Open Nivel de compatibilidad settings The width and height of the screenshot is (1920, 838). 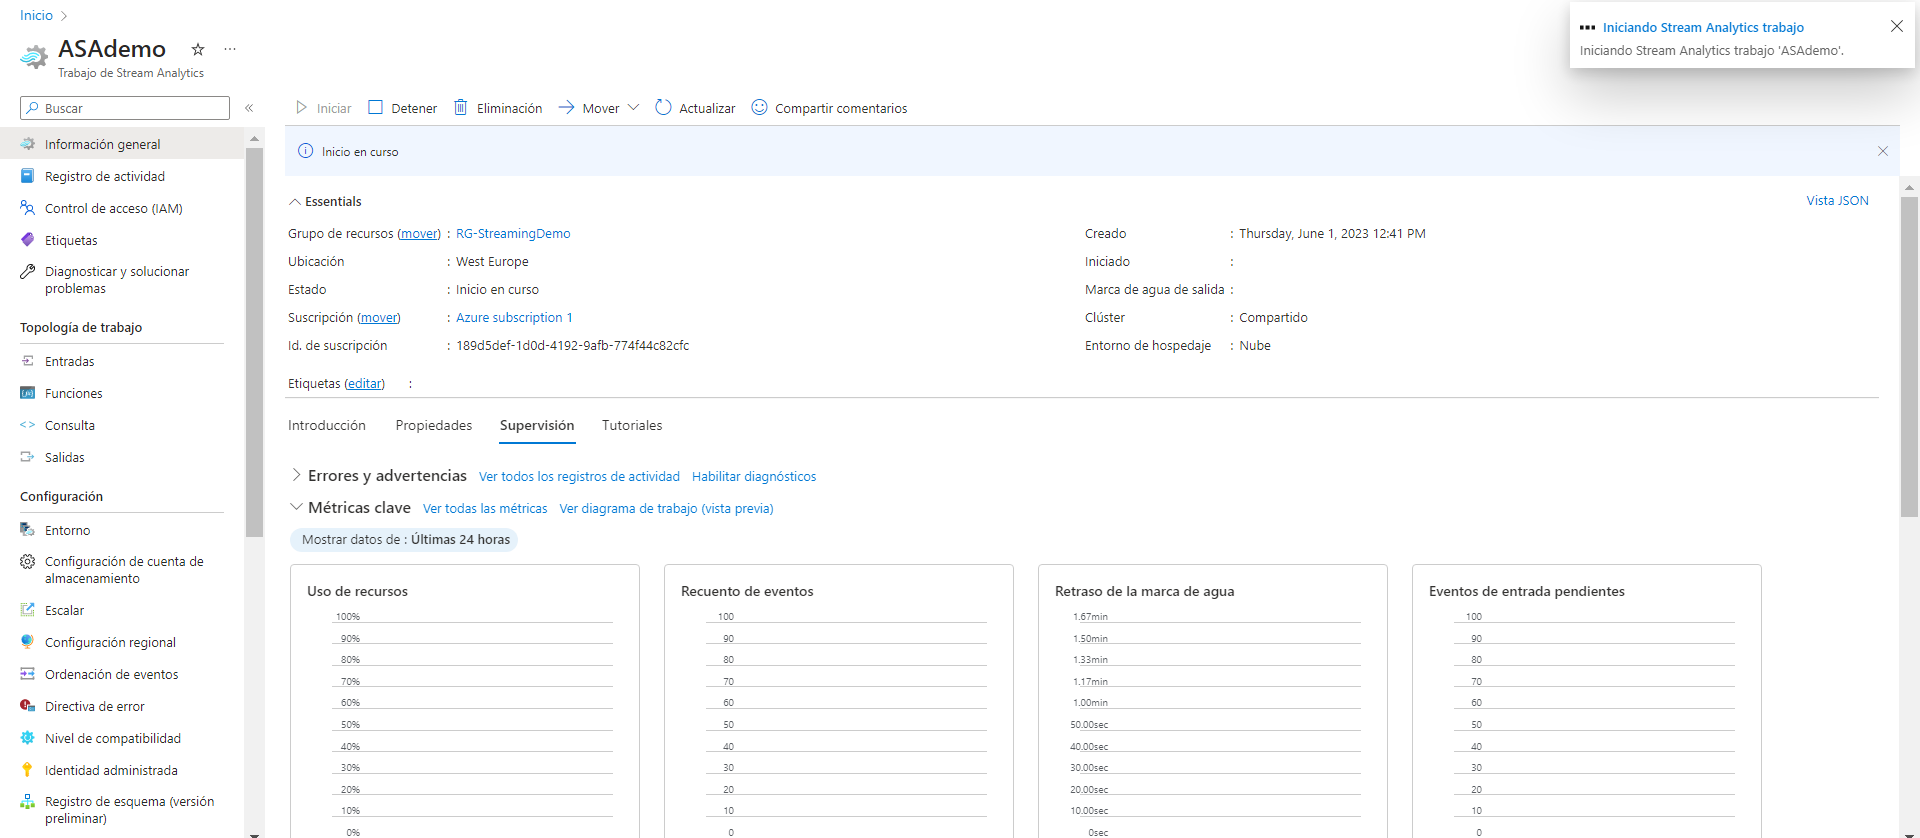[x=112, y=738]
